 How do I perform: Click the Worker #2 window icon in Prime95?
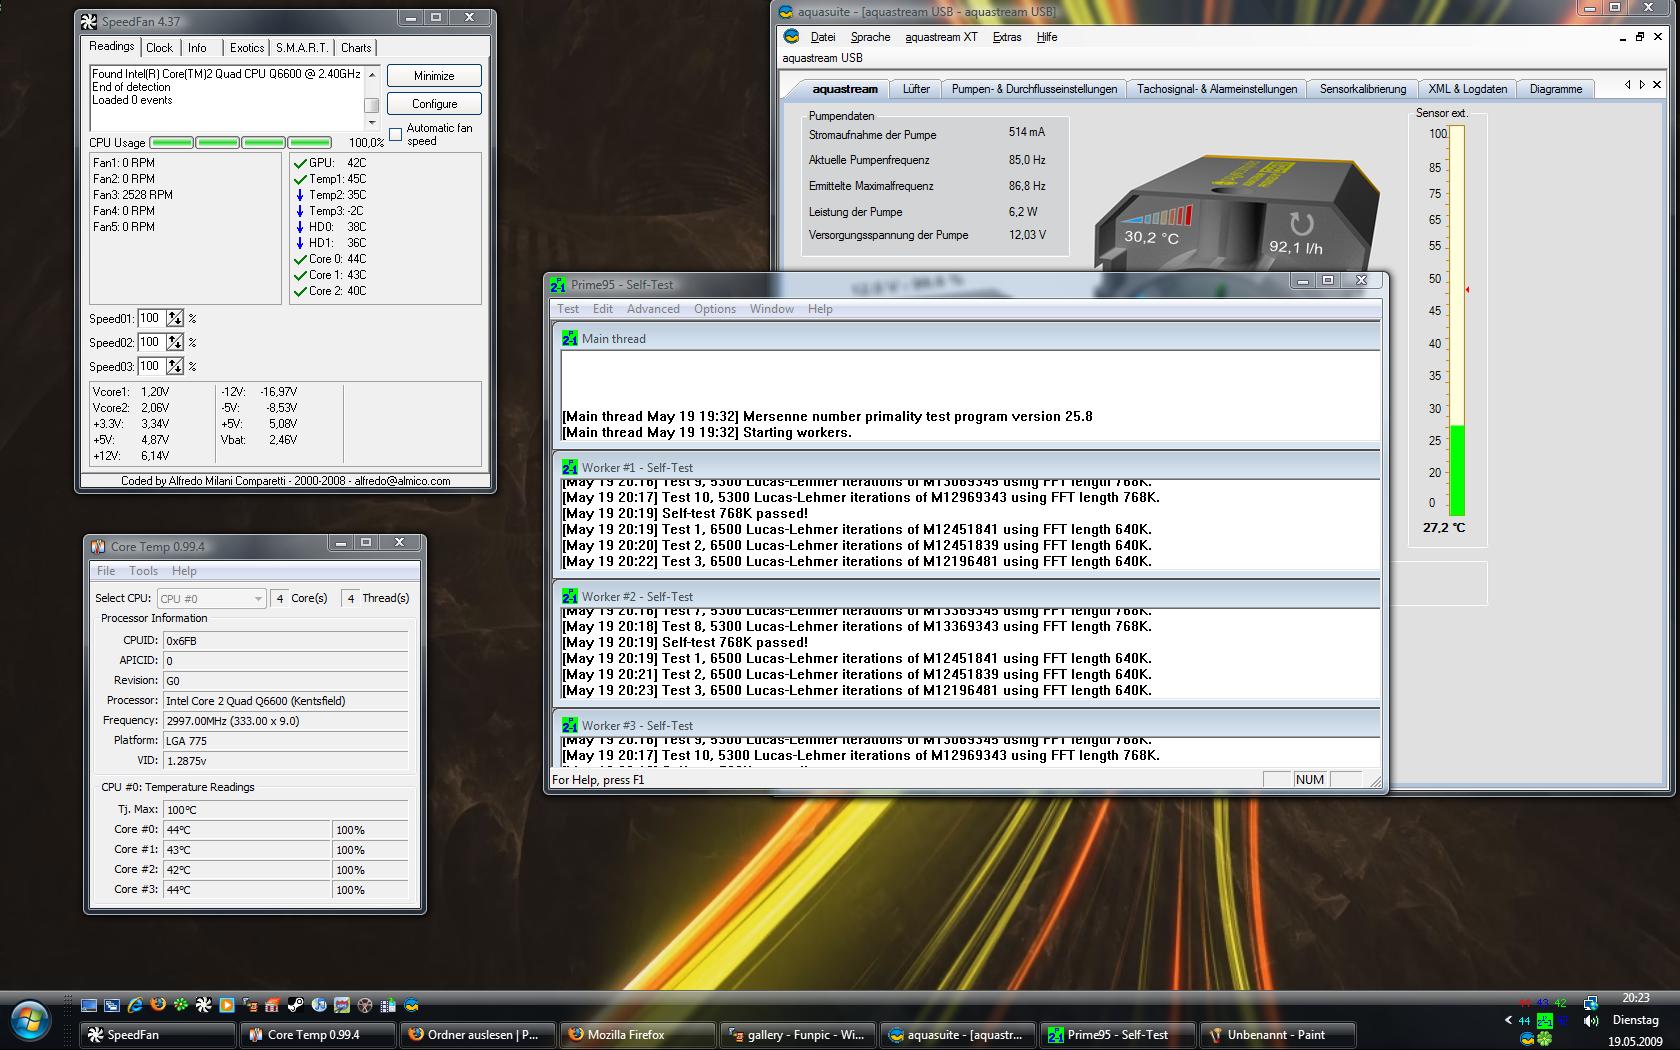coord(569,596)
